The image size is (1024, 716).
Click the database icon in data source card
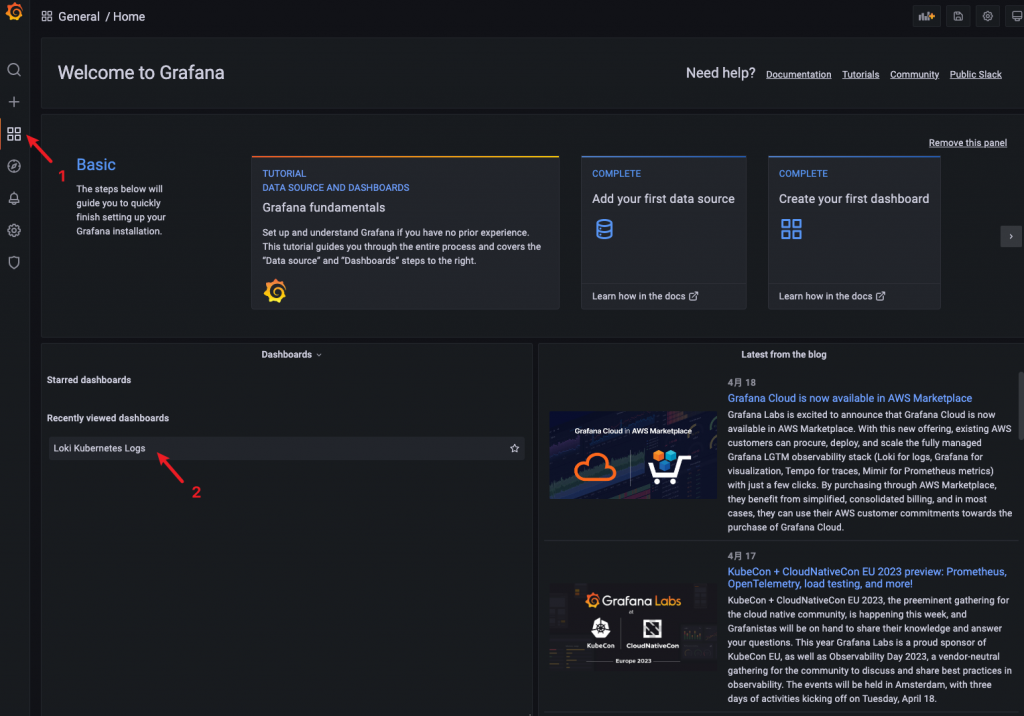click(x=604, y=229)
